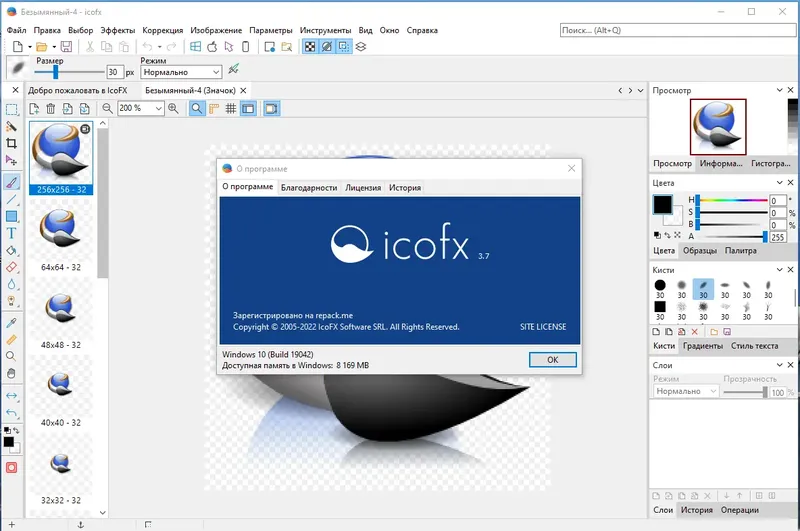This screenshot has width=800, height=531.
Task: Switch to the Градиенты panel tab
Action: coord(703,346)
